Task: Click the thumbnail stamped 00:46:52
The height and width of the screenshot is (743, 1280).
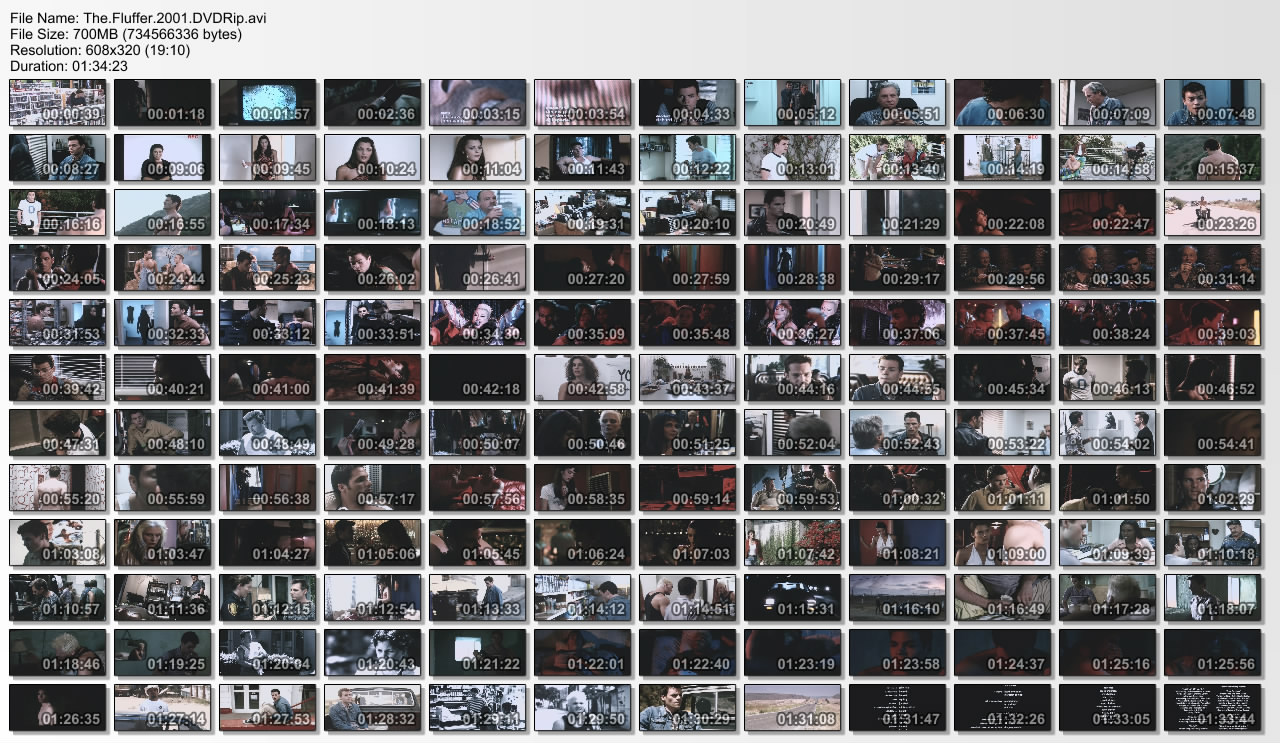Action: pos(1212,378)
